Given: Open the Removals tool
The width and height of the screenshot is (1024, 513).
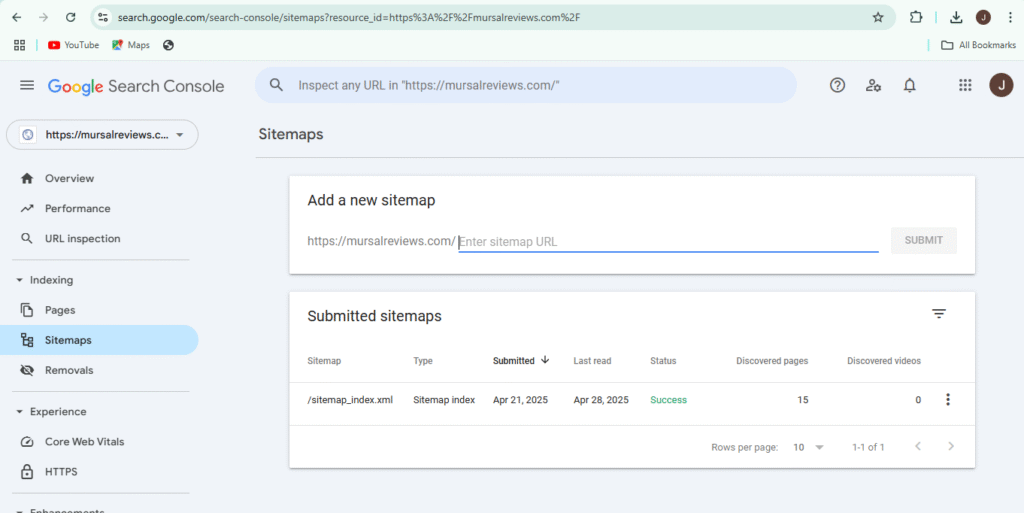Looking at the screenshot, I should pos(99,370).
